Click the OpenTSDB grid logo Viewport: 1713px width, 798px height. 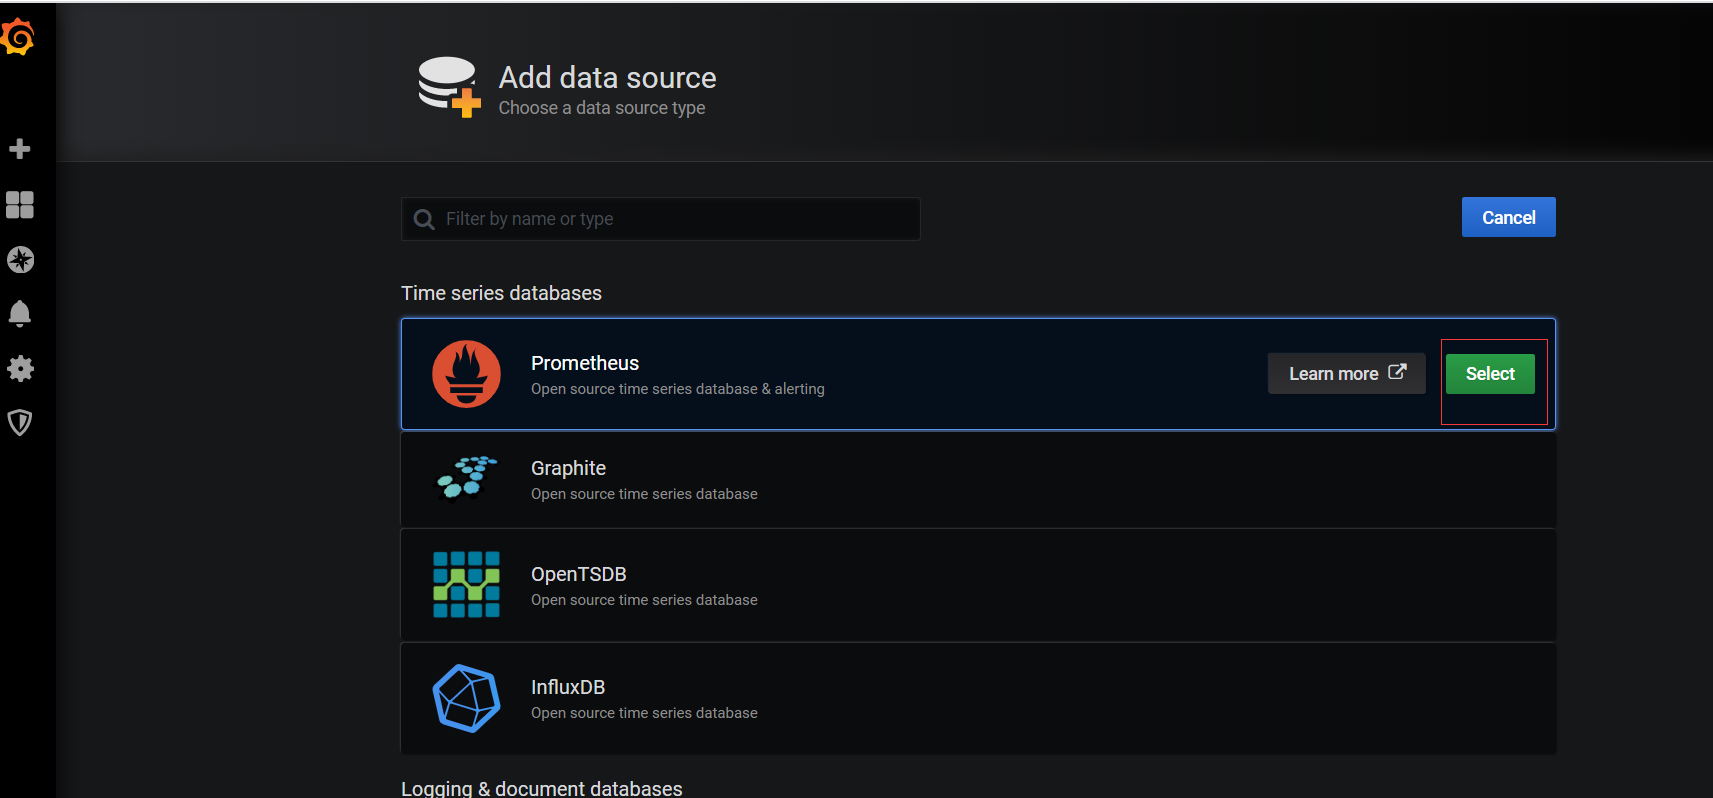coord(466,585)
